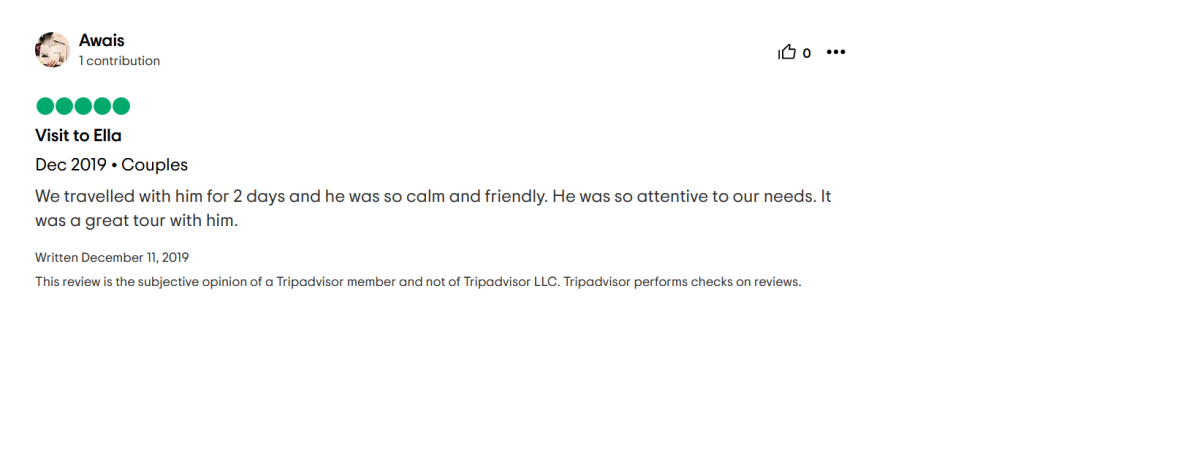
Task: Click the fifth green rating bubble
Action: 121,106
